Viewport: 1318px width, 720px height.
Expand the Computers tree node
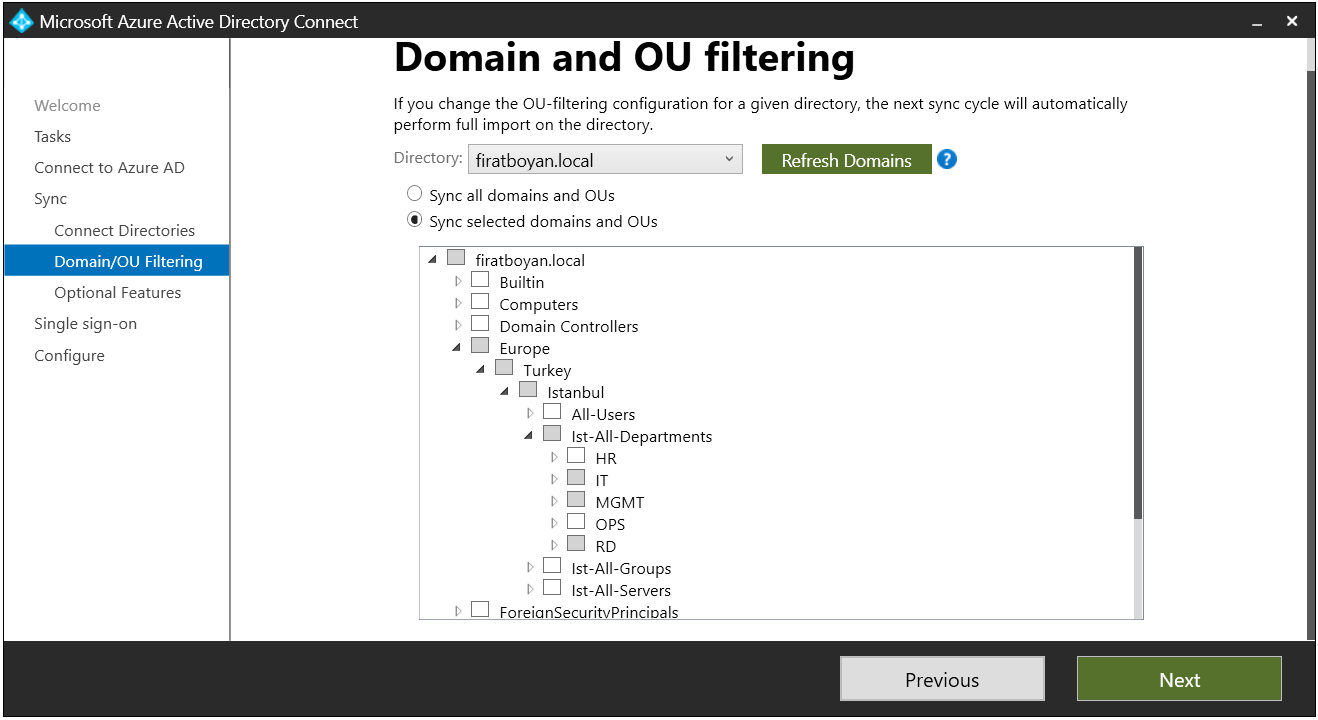[458, 304]
